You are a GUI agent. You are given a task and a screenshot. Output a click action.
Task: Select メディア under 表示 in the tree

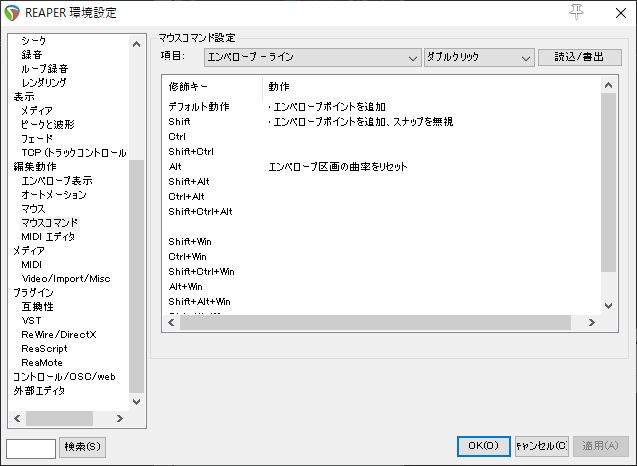tap(37, 111)
